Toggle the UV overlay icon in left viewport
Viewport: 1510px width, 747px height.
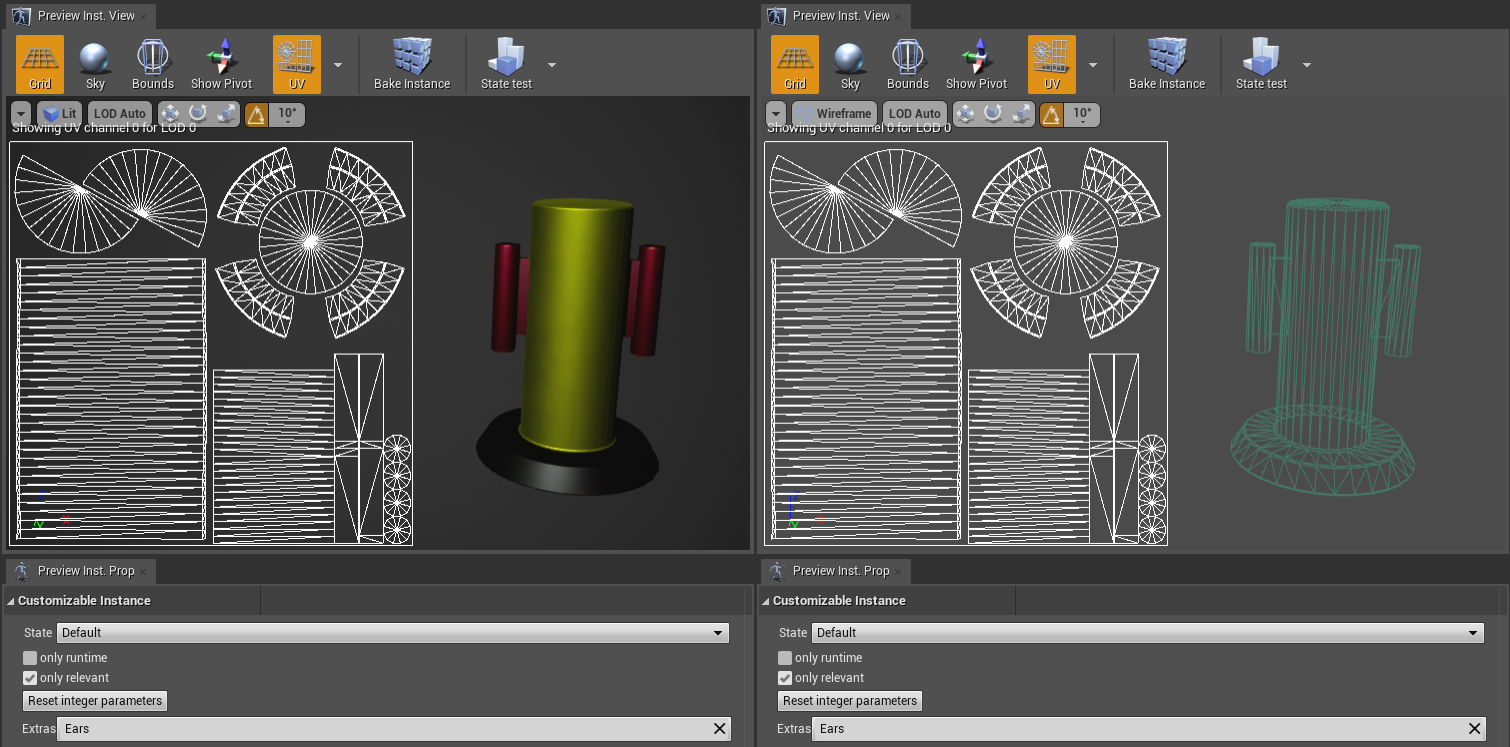coord(297,65)
